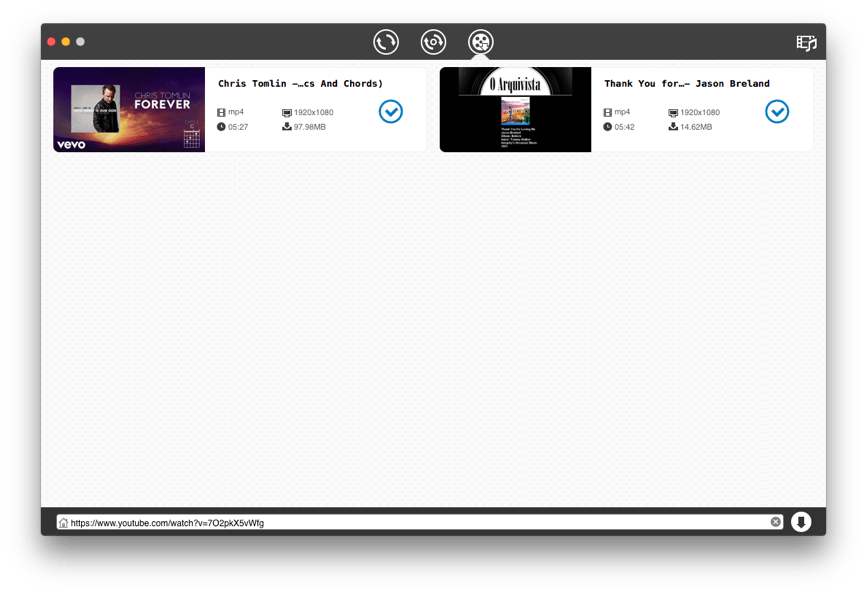Click the checkmark for Thank You for… Jason Breland video
The width and height of the screenshot is (867, 594).
pyautogui.click(x=777, y=112)
